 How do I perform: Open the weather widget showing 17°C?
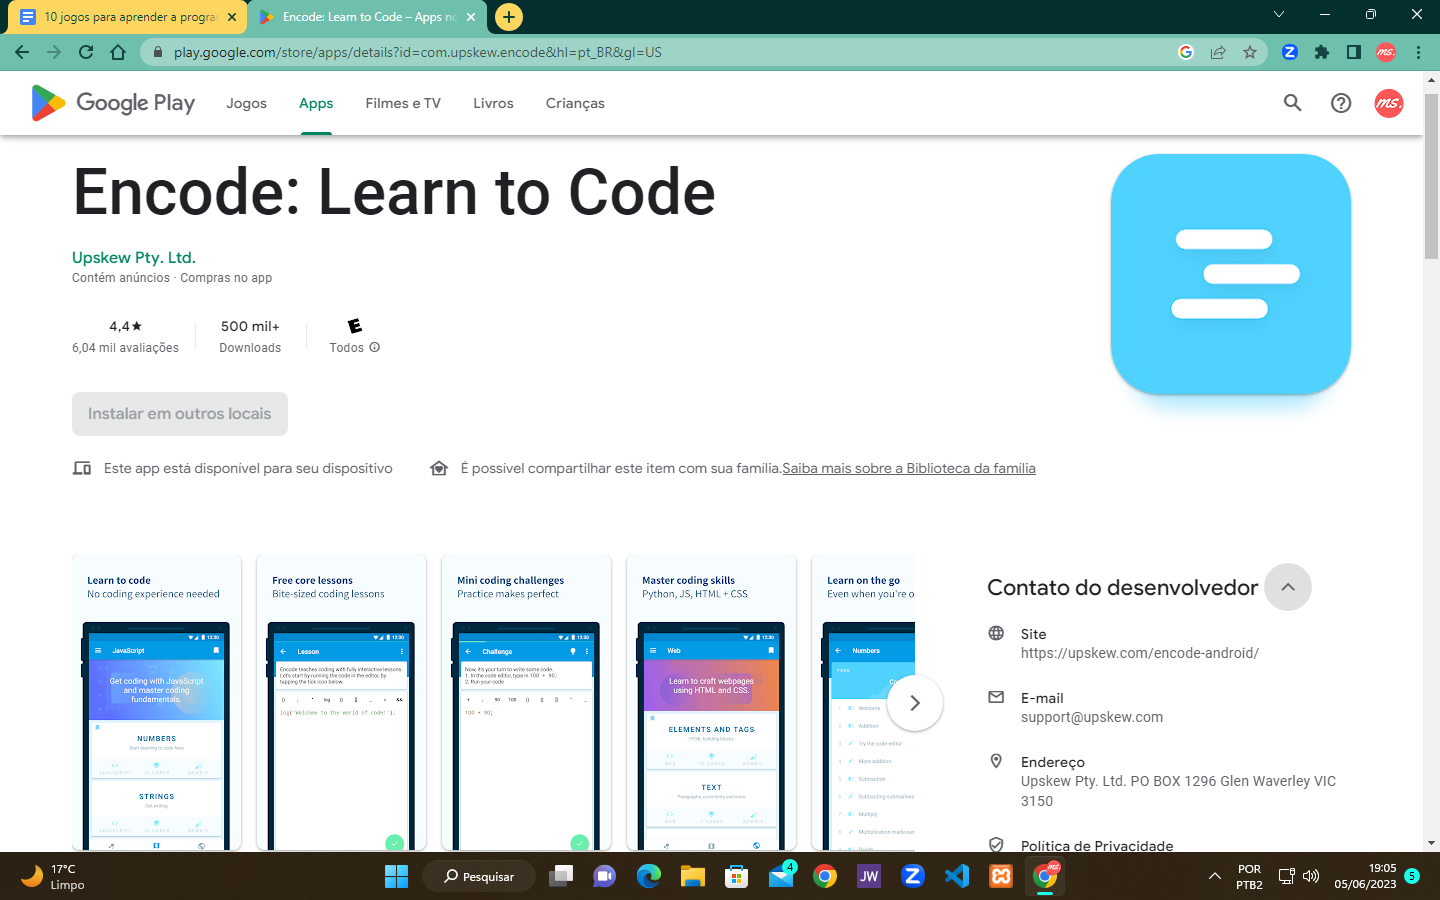click(x=52, y=877)
